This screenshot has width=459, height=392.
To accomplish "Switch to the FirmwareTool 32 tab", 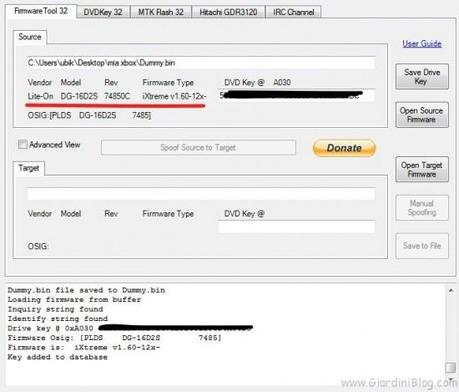I will [41, 11].
